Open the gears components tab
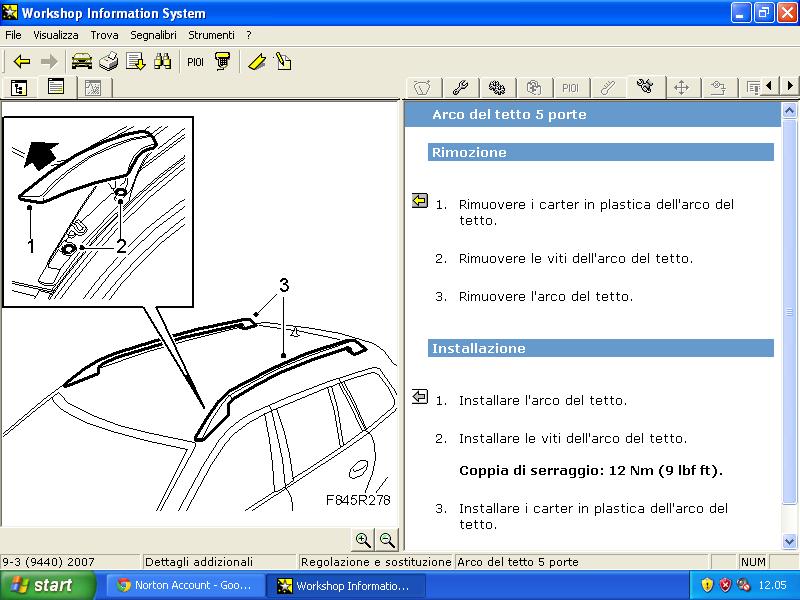Viewport: 800px width, 600px height. tap(497, 88)
